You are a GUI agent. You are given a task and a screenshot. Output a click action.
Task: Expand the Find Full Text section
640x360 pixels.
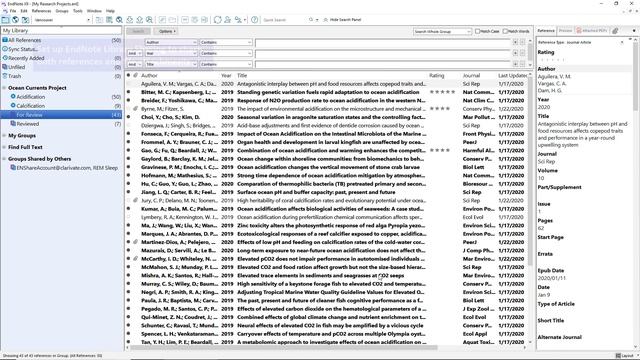4,147
